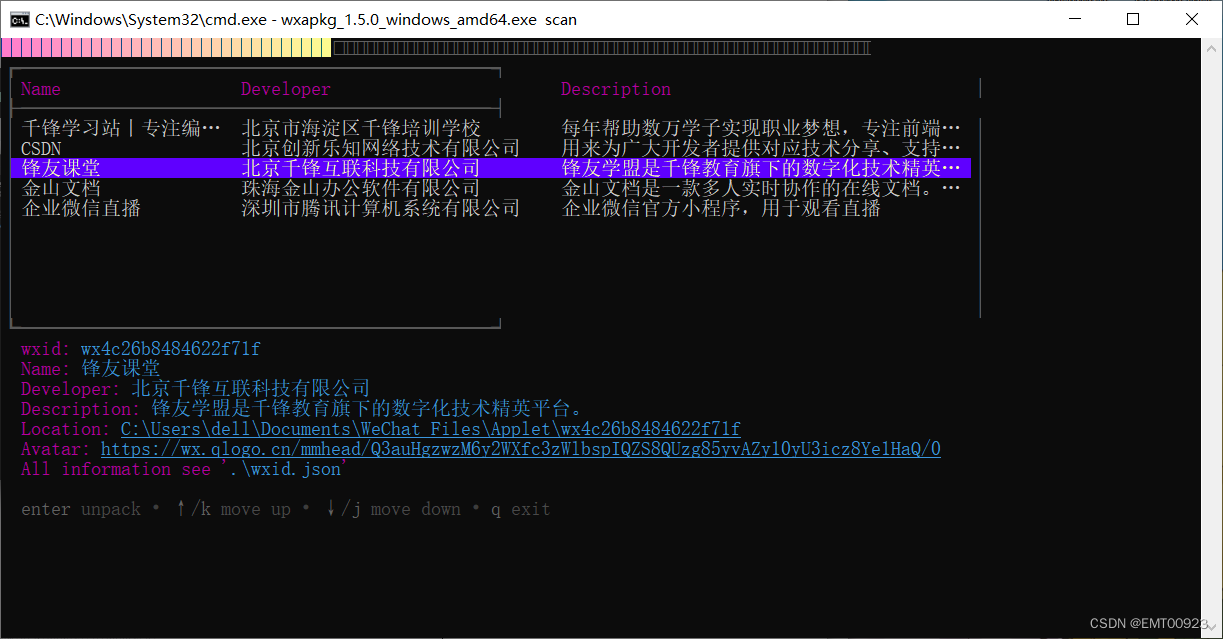Click description starting 每年帮助数万学子
1223x639 pixels.
pos(761,128)
